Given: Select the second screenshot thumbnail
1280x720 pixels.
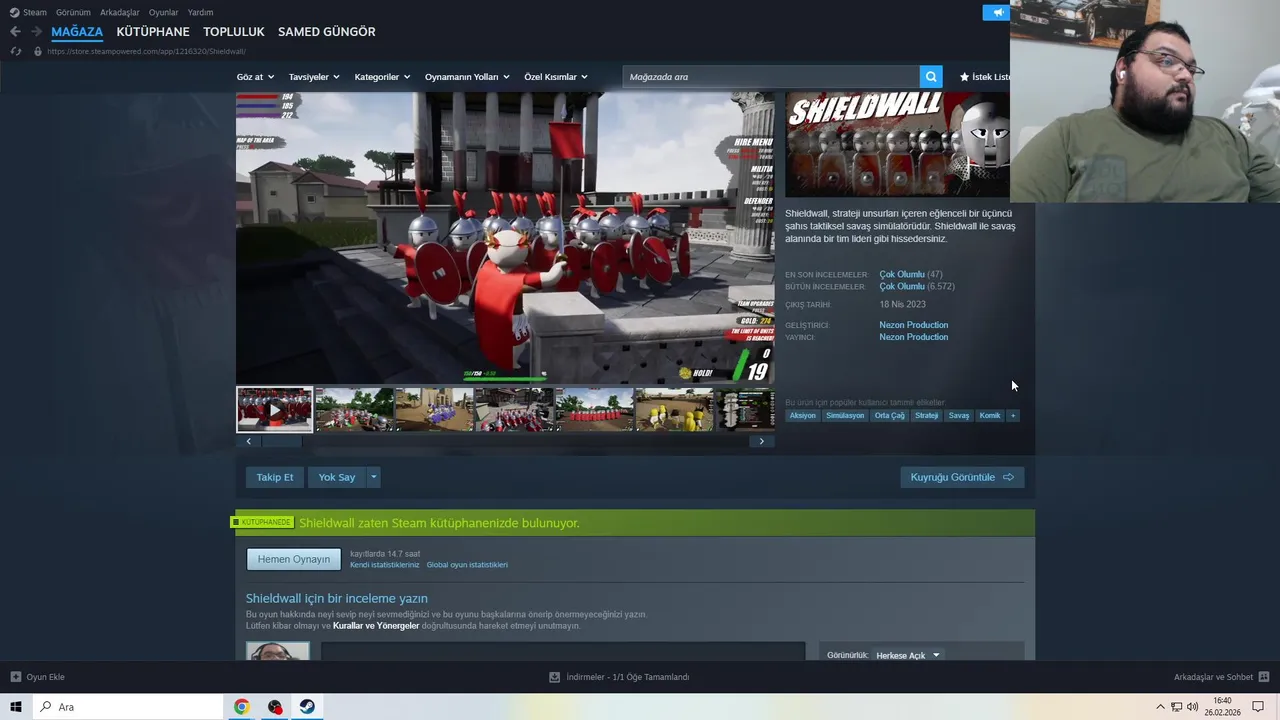Looking at the screenshot, I should coord(354,410).
